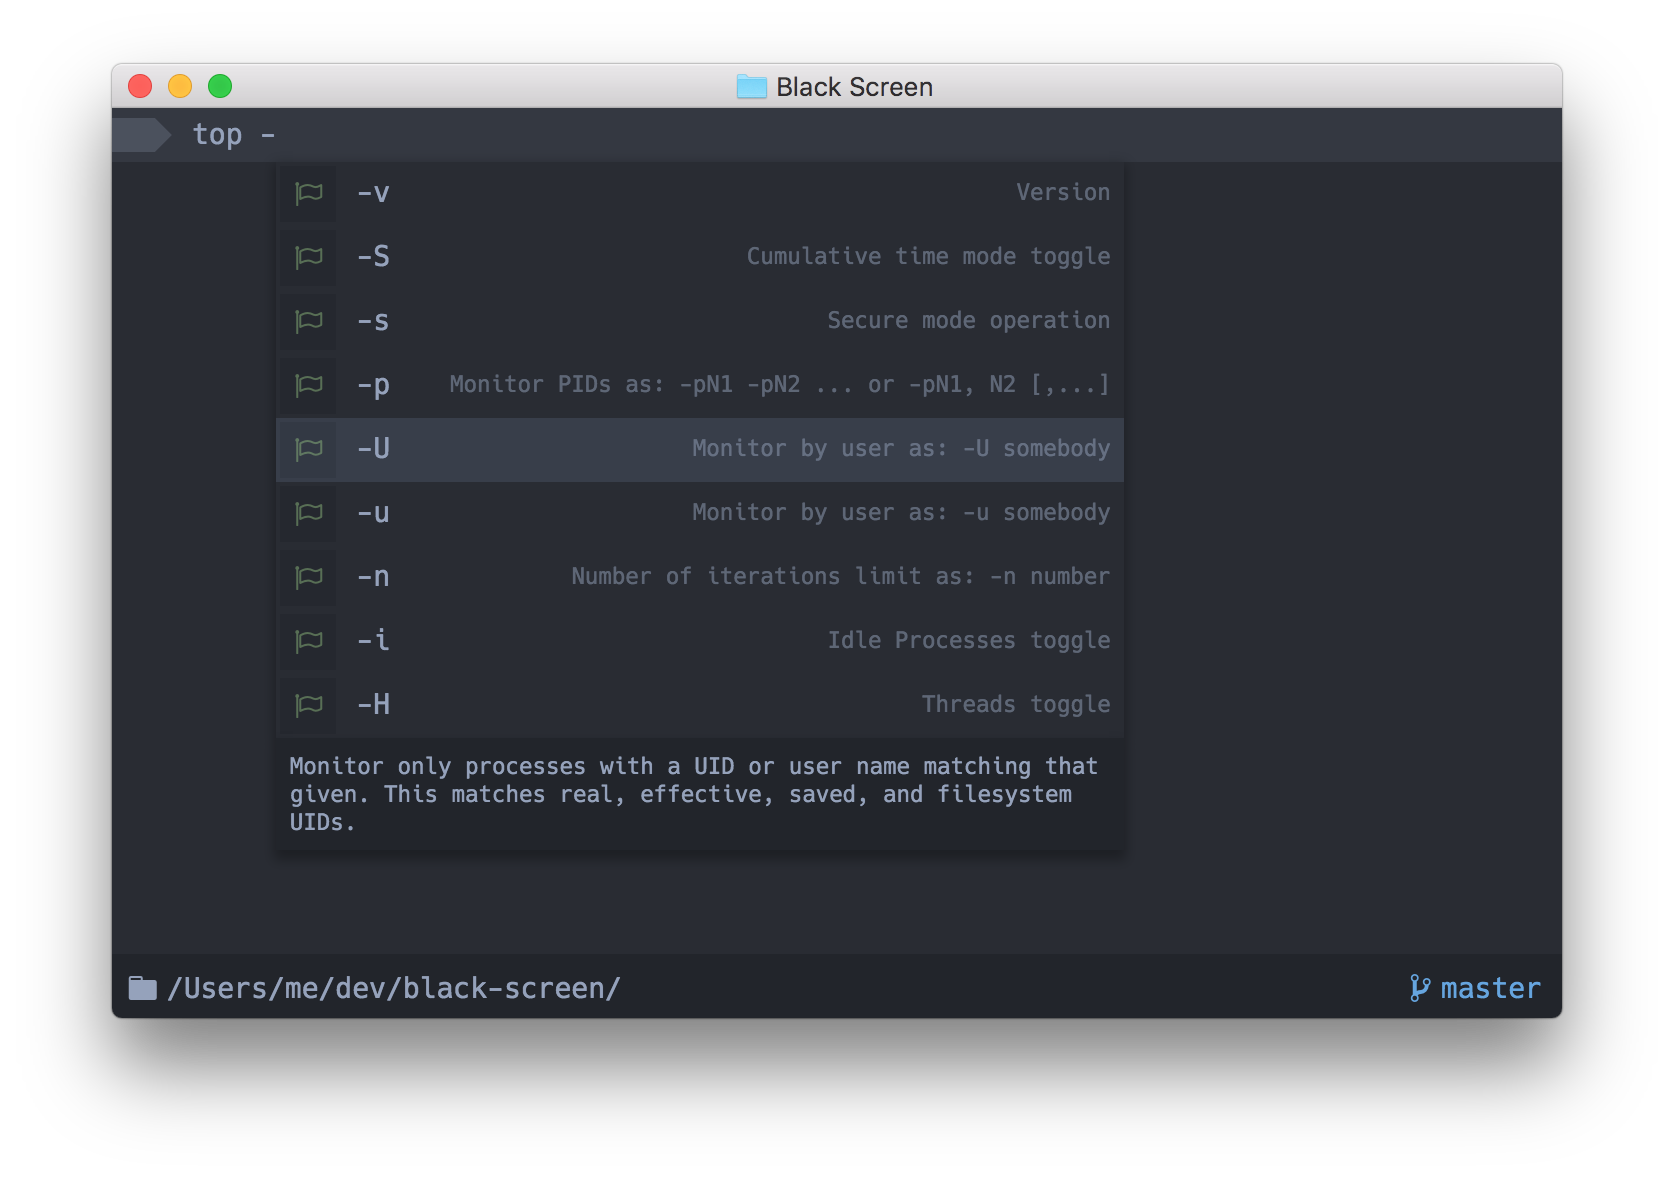Click the flag icon beside -v option
The height and width of the screenshot is (1178, 1674).
click(309, 193)
